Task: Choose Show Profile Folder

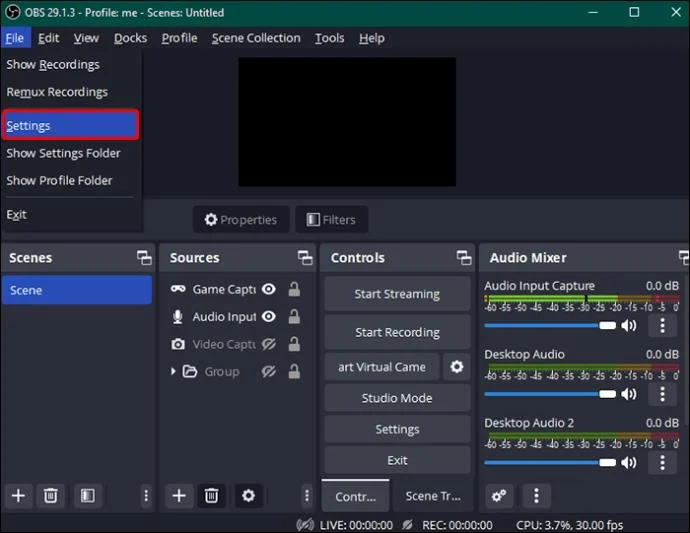Action: [x=70, y=180]
